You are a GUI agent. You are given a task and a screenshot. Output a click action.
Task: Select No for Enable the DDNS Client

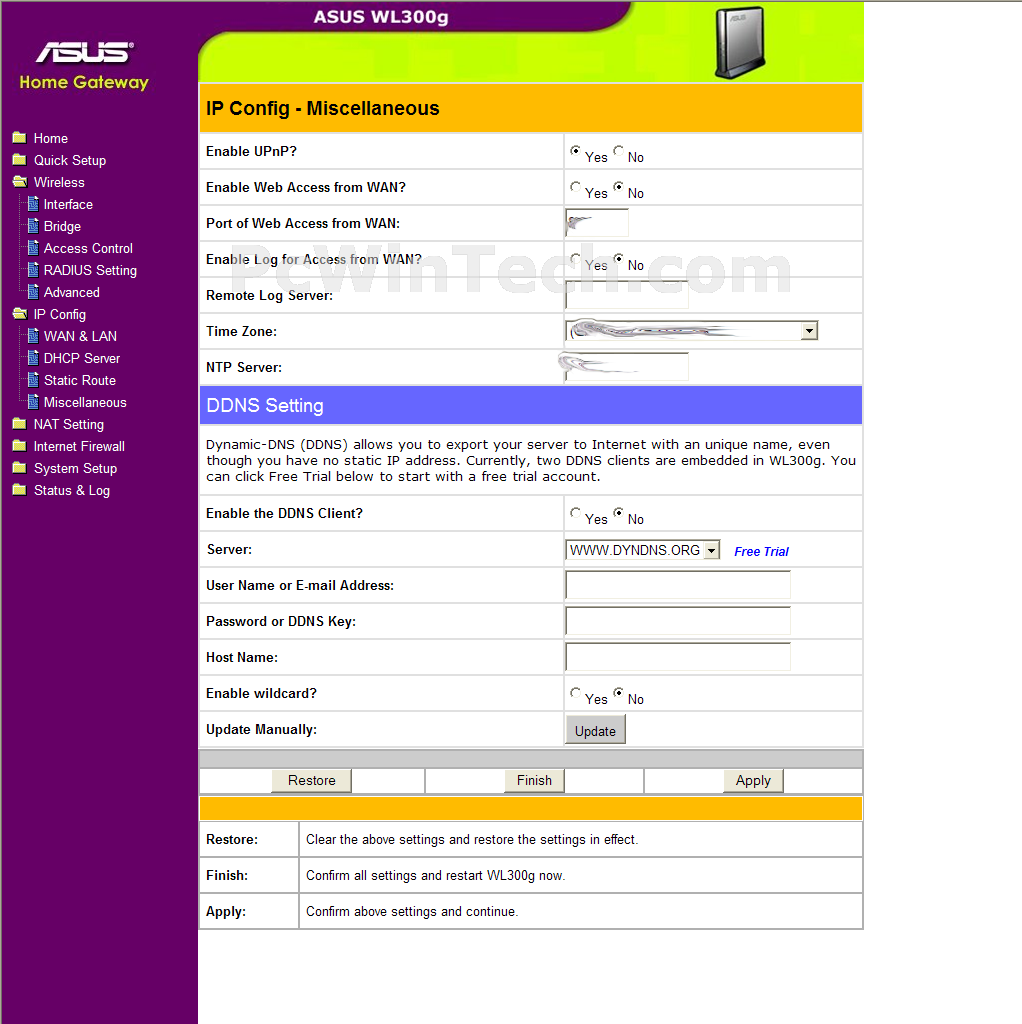[x=618, y=513]
